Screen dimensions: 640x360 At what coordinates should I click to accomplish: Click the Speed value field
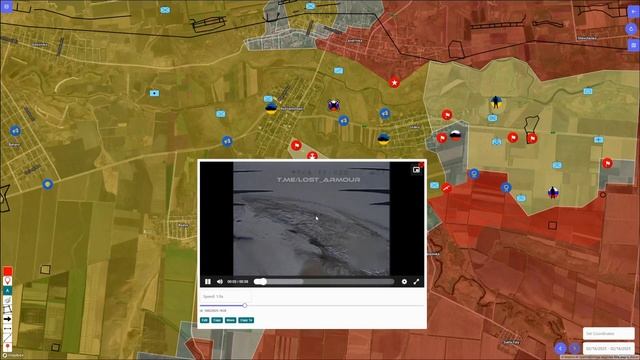point(225,296)
